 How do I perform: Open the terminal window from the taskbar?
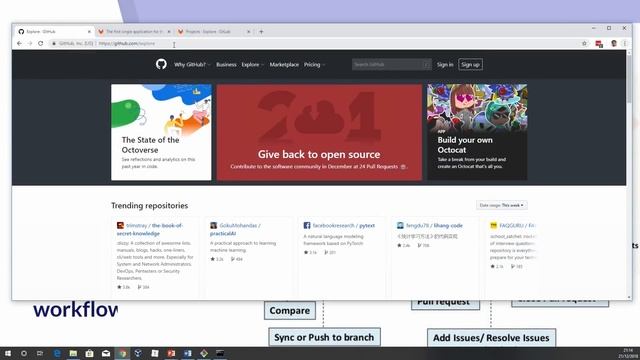(220, 353)
